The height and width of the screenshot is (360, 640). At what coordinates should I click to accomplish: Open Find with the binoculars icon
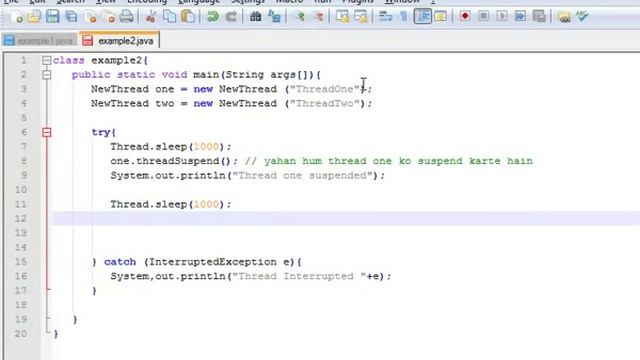(256, 17)
